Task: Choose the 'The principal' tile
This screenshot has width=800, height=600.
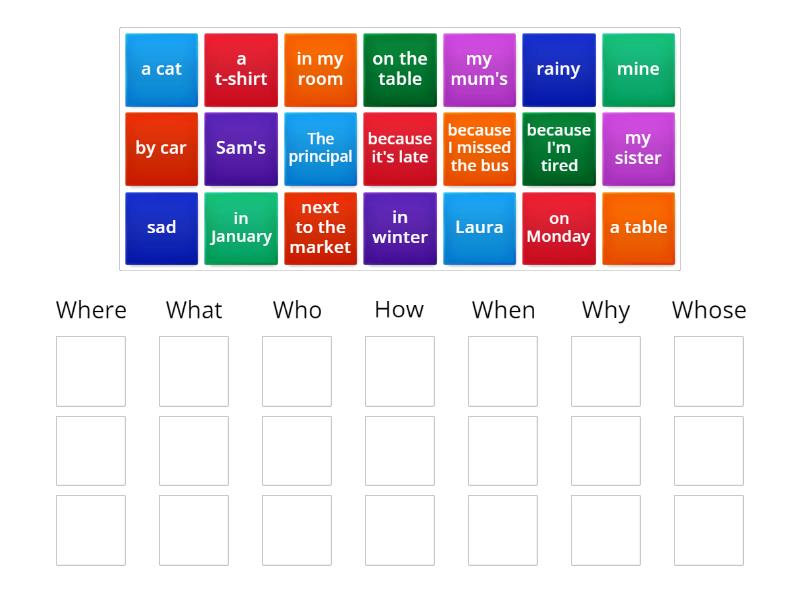Action: [320, 148]
